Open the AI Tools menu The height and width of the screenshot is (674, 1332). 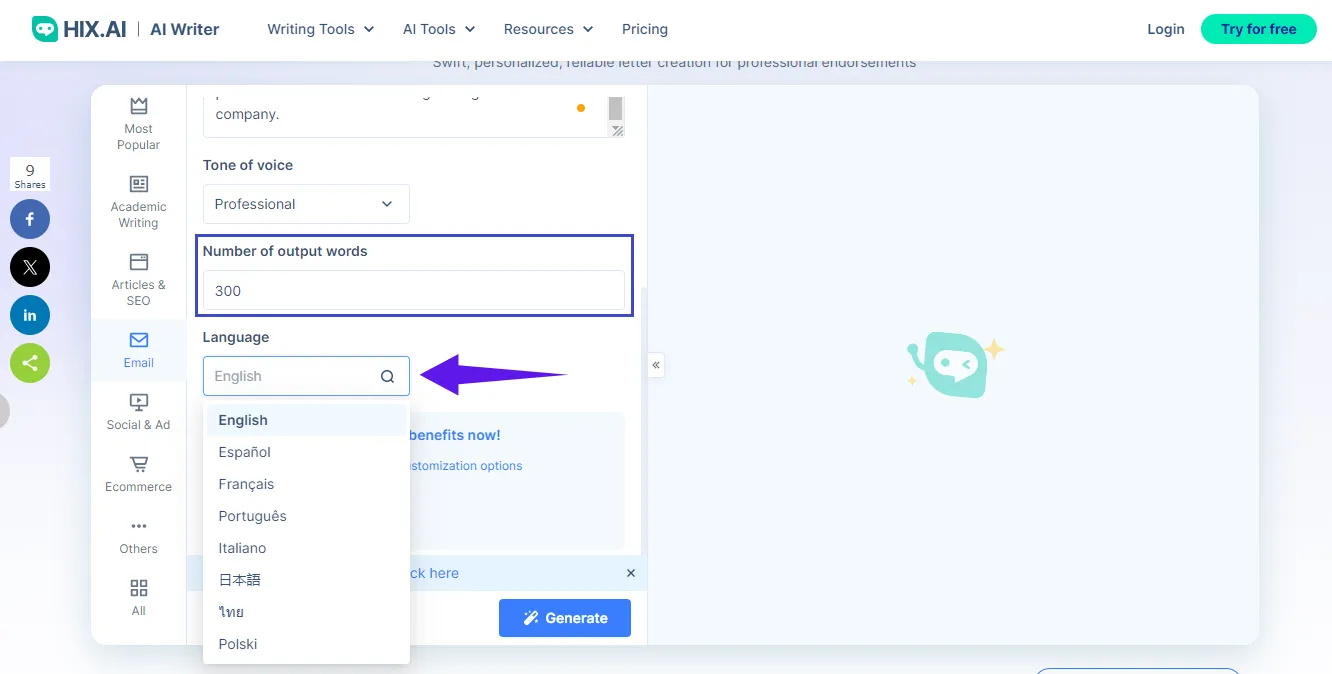(437, 29)
